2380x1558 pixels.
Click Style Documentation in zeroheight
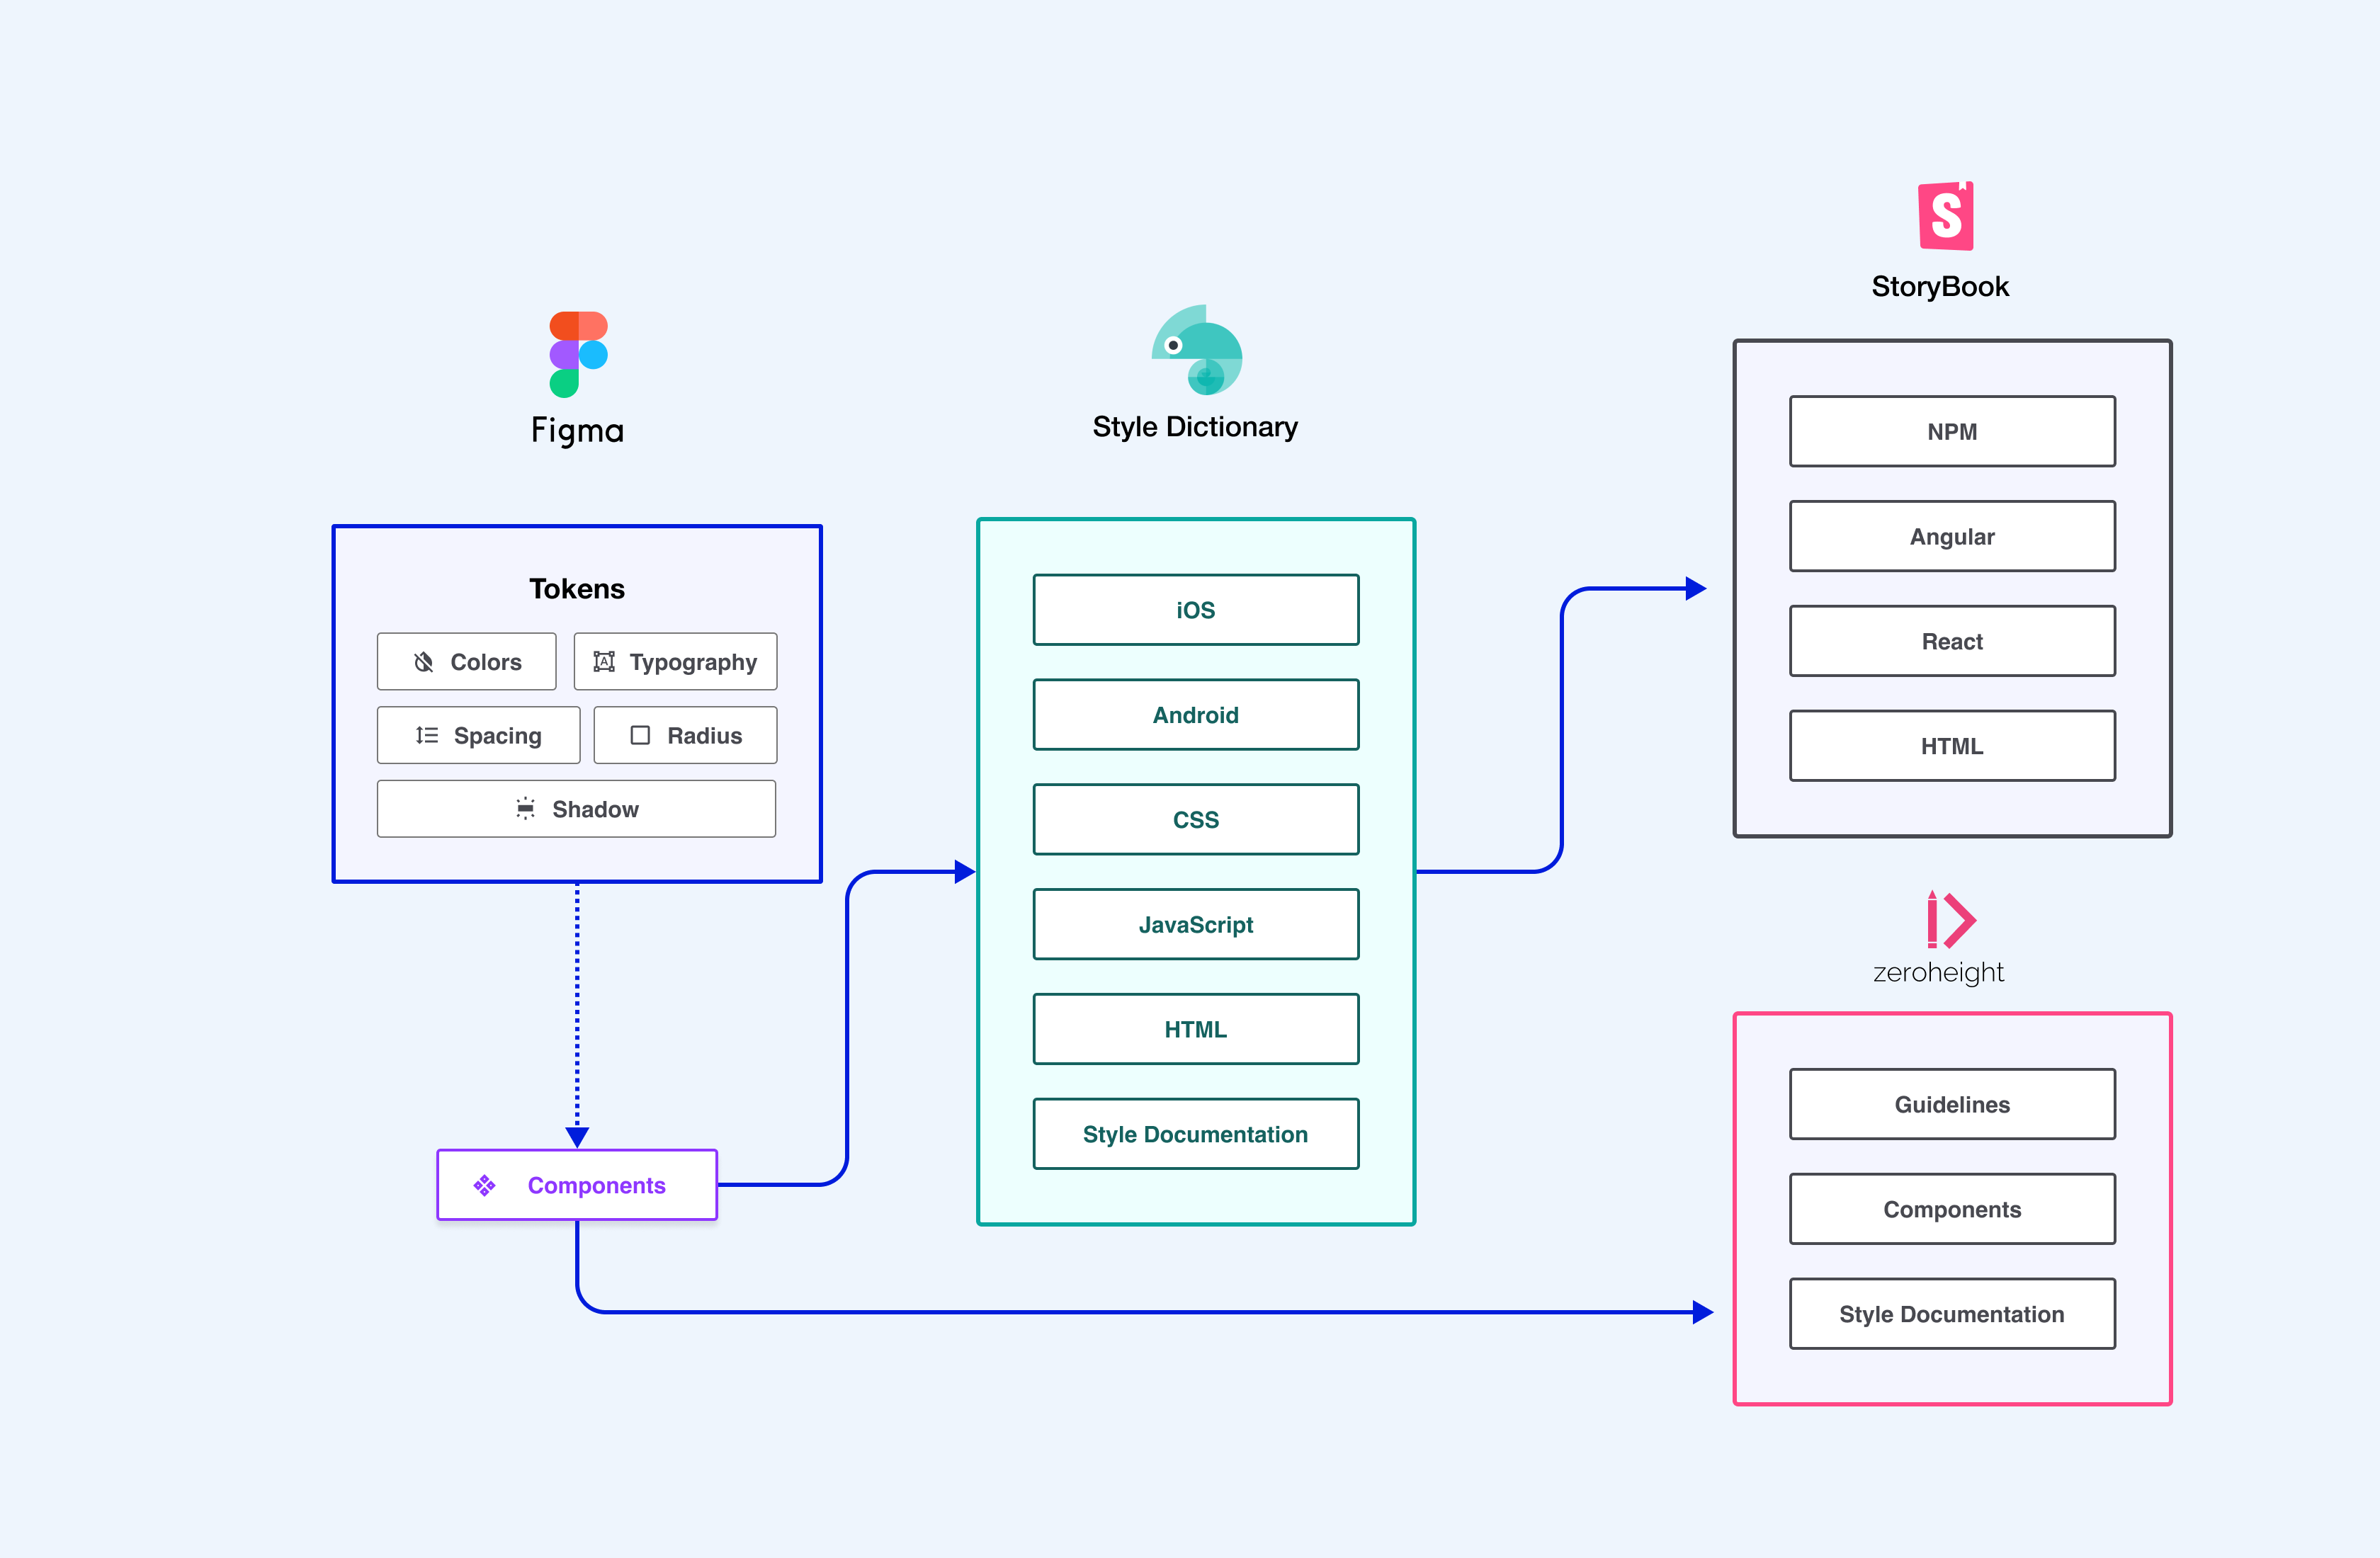pyautogui.click(x=1952, y=1314)
